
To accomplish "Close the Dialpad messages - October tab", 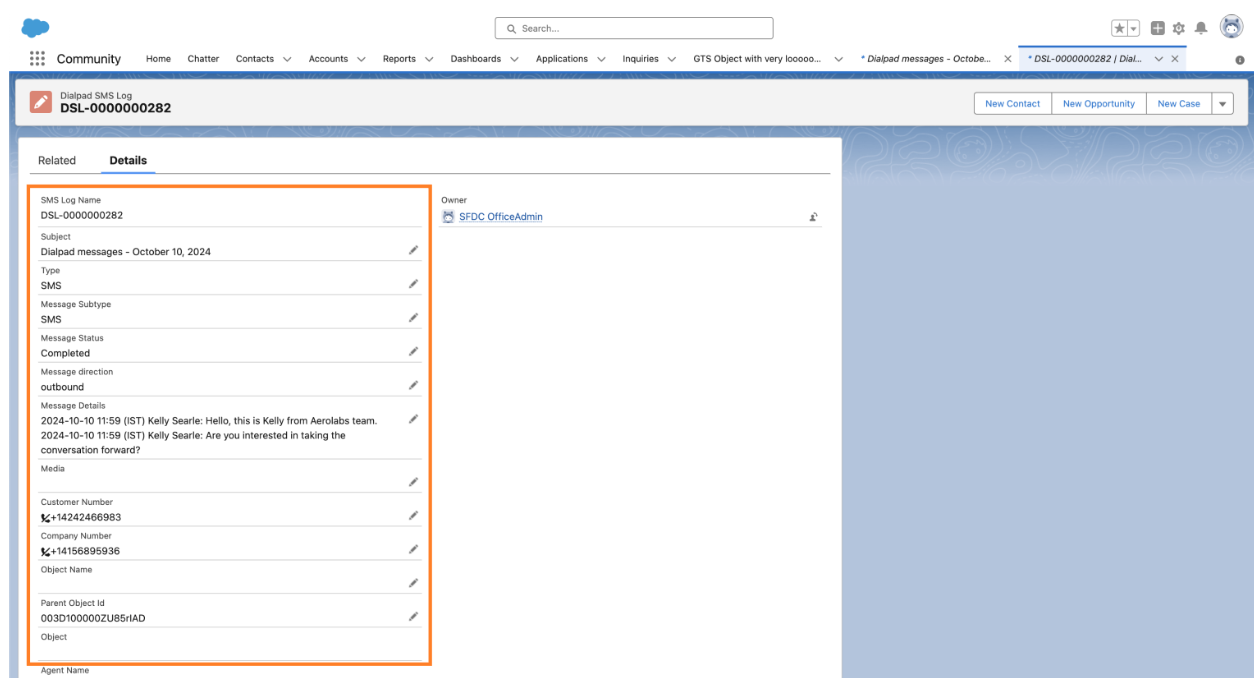I will [x=1007, y=59].
